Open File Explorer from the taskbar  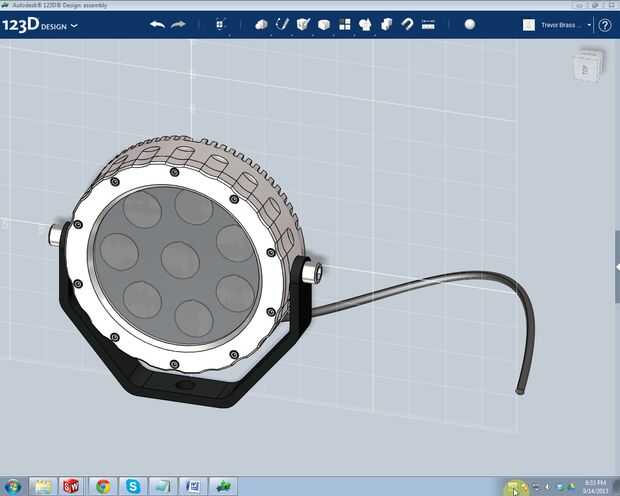pos(43,487)
